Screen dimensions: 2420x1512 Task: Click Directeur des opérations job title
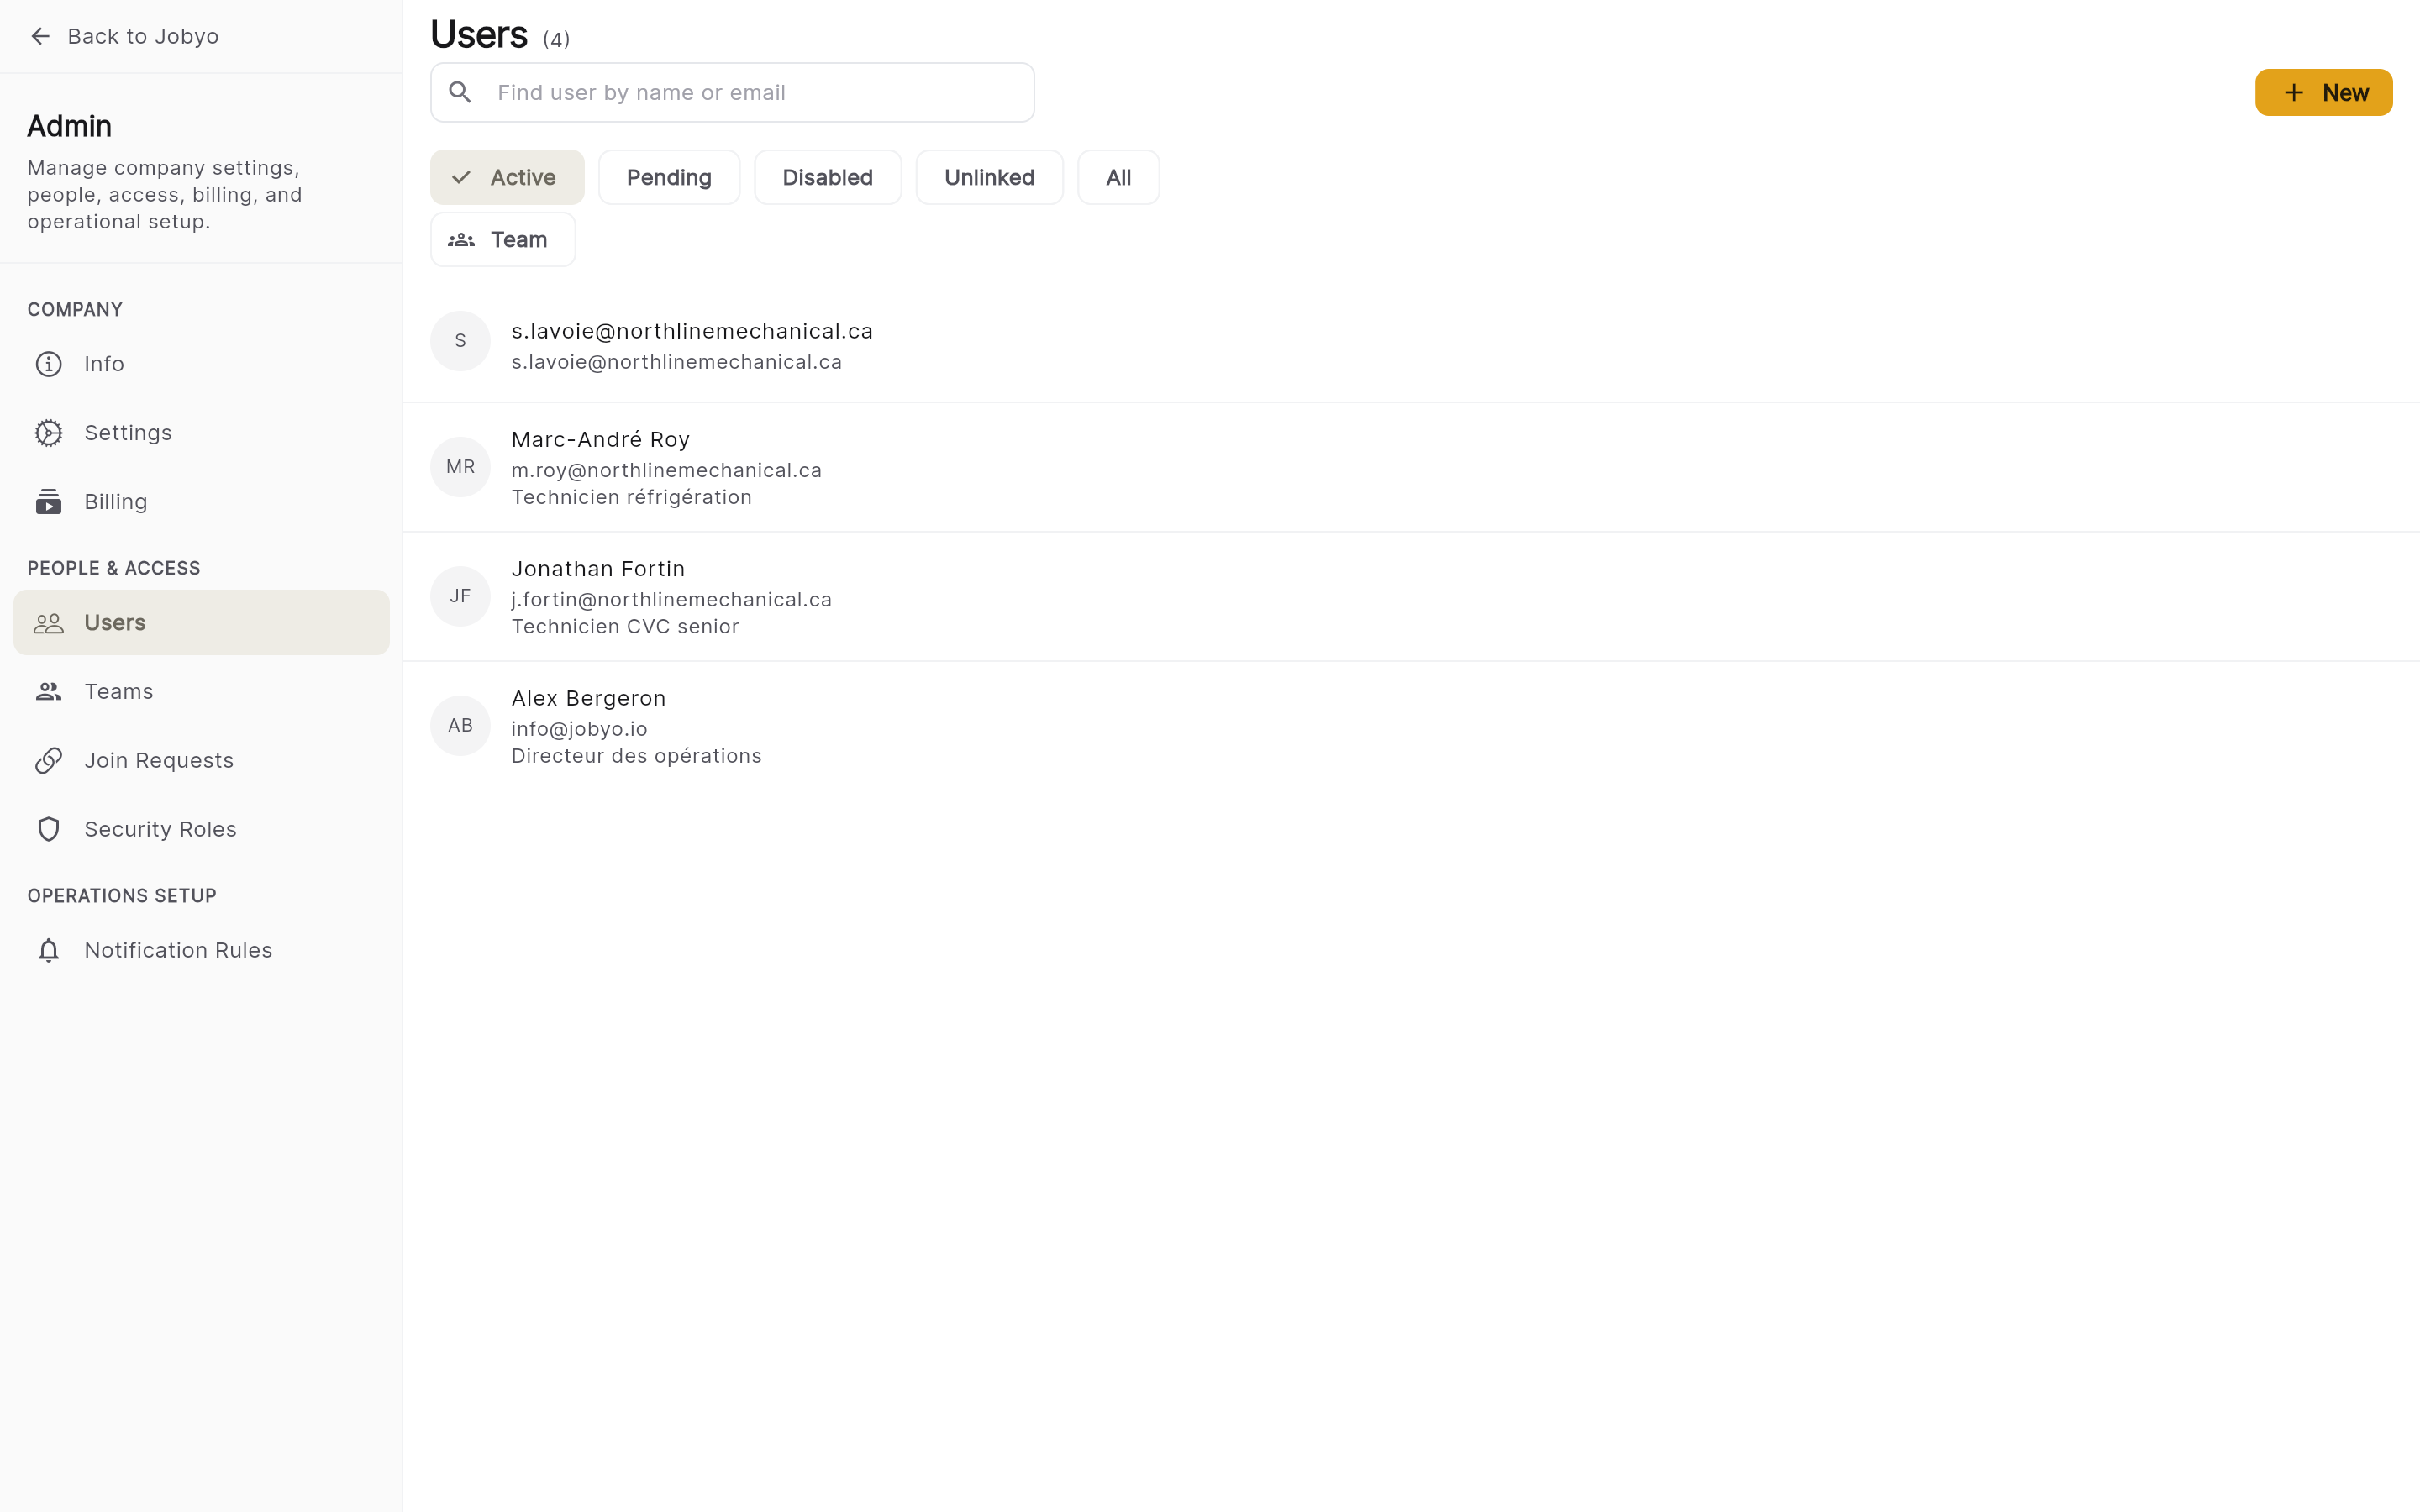(636, 757)
